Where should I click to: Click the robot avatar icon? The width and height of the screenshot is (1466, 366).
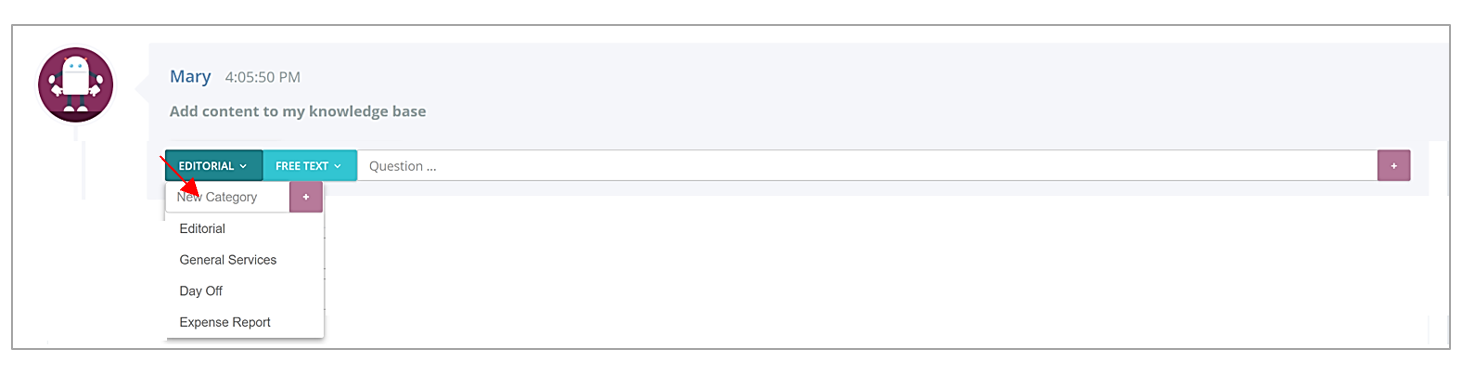coord(76,84)
